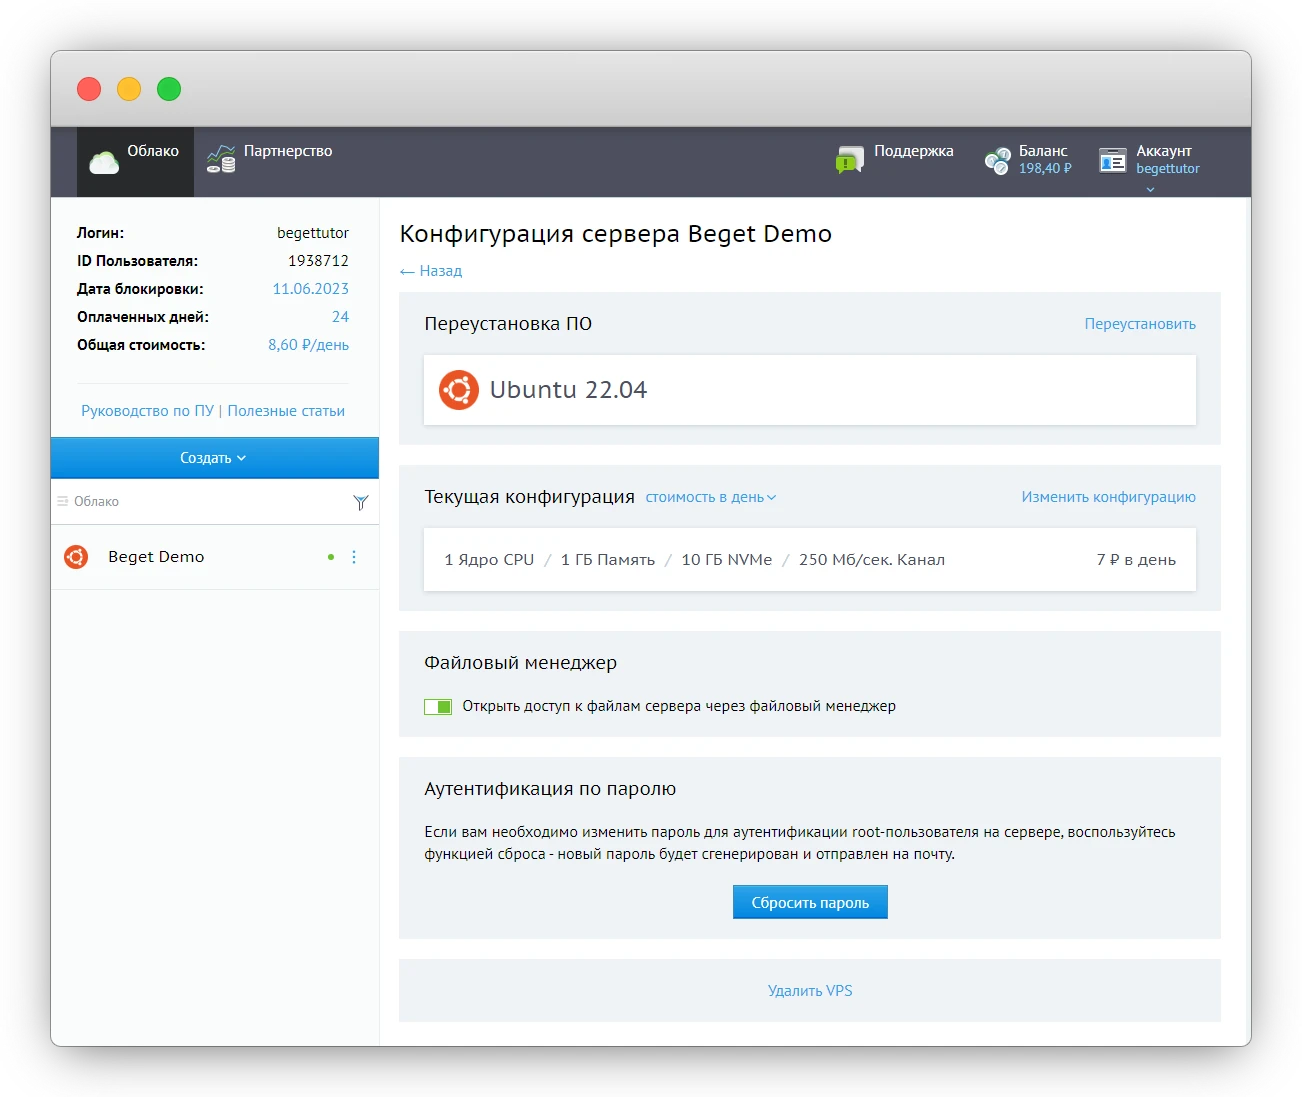The height and width of the screenshot is (1097, 1302).
Task: Click the Аккаунт profile card icon
Action: click(1113, 160)
